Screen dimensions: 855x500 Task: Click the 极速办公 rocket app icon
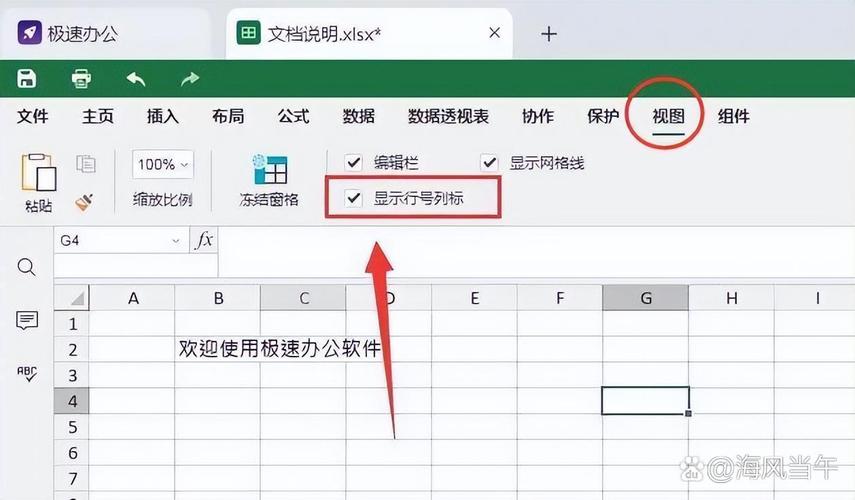click(x=29, y=33)
